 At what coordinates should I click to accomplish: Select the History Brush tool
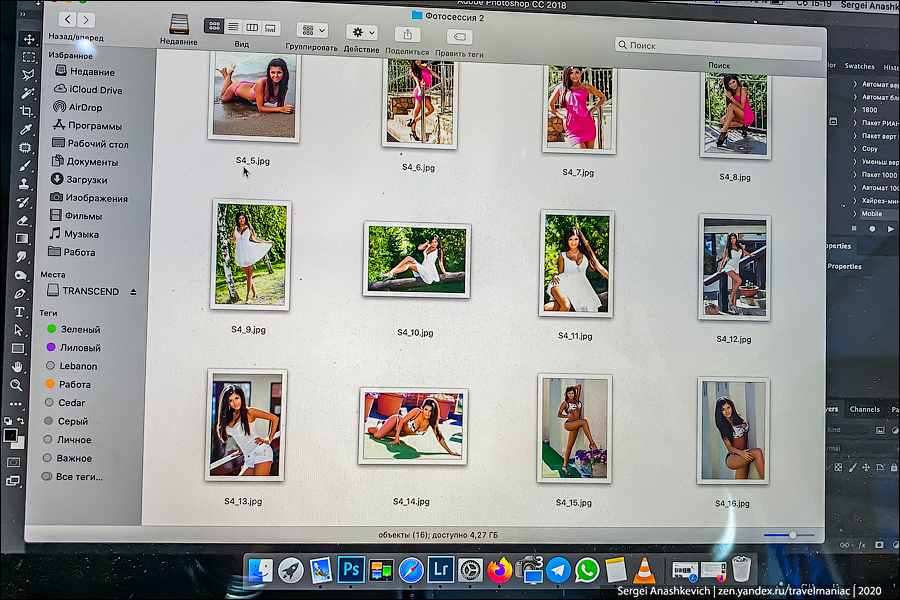24,202
